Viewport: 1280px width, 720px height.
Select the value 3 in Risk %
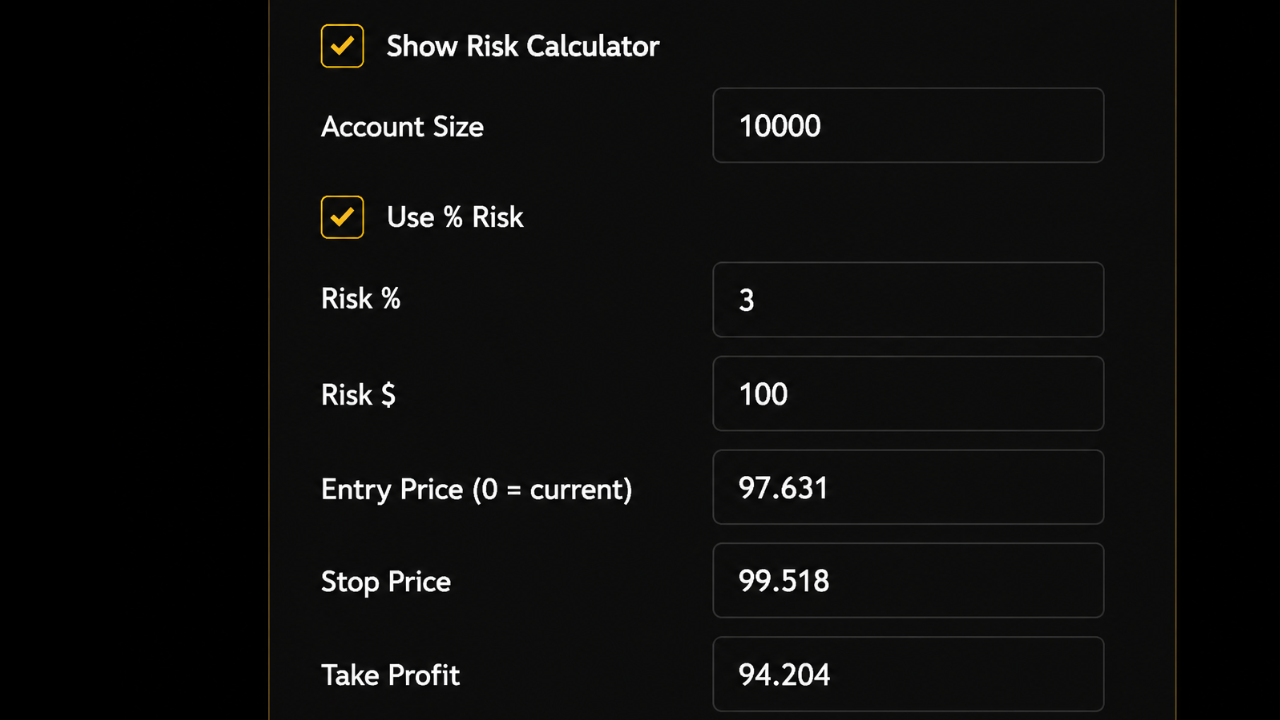pyautogui.click(x=746, y=299)
